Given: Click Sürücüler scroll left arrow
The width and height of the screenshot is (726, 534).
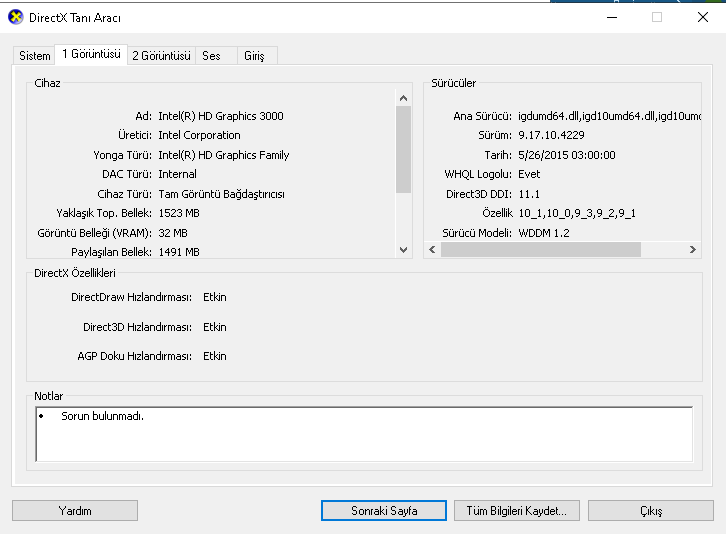Looking at the screenshot, I should pos(432,250).
